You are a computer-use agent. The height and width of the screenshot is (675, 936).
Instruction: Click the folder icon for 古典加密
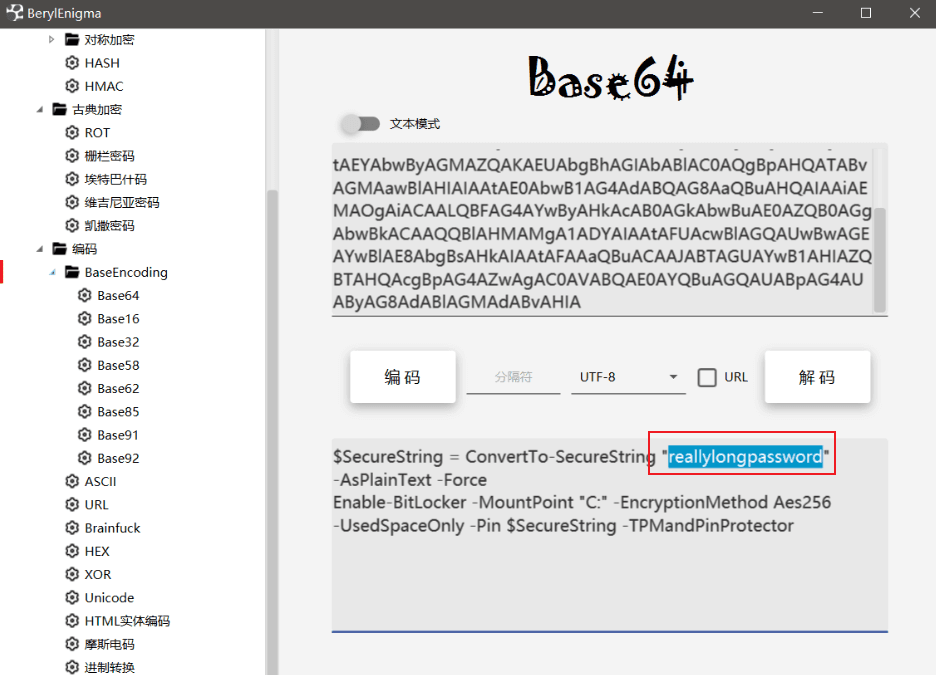coord(59,110)
